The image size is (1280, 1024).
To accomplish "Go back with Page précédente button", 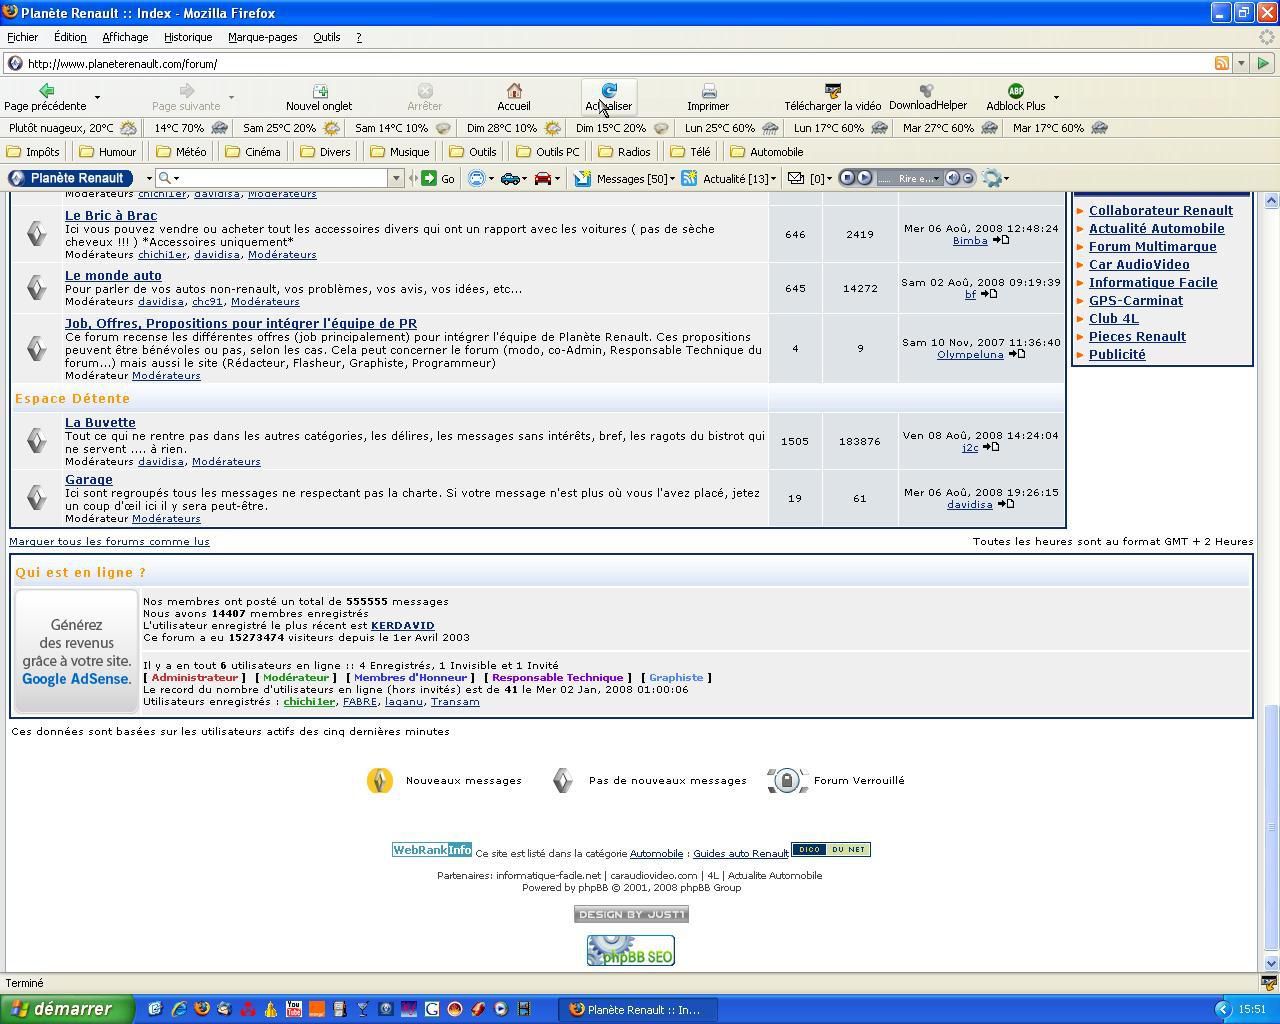I will tap(45, 97).
